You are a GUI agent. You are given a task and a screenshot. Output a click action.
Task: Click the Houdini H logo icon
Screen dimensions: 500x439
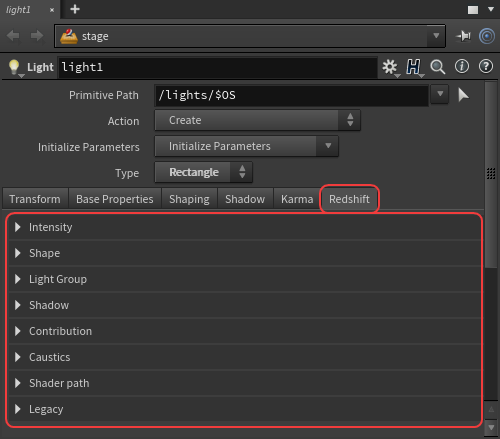tap(413, 67)
